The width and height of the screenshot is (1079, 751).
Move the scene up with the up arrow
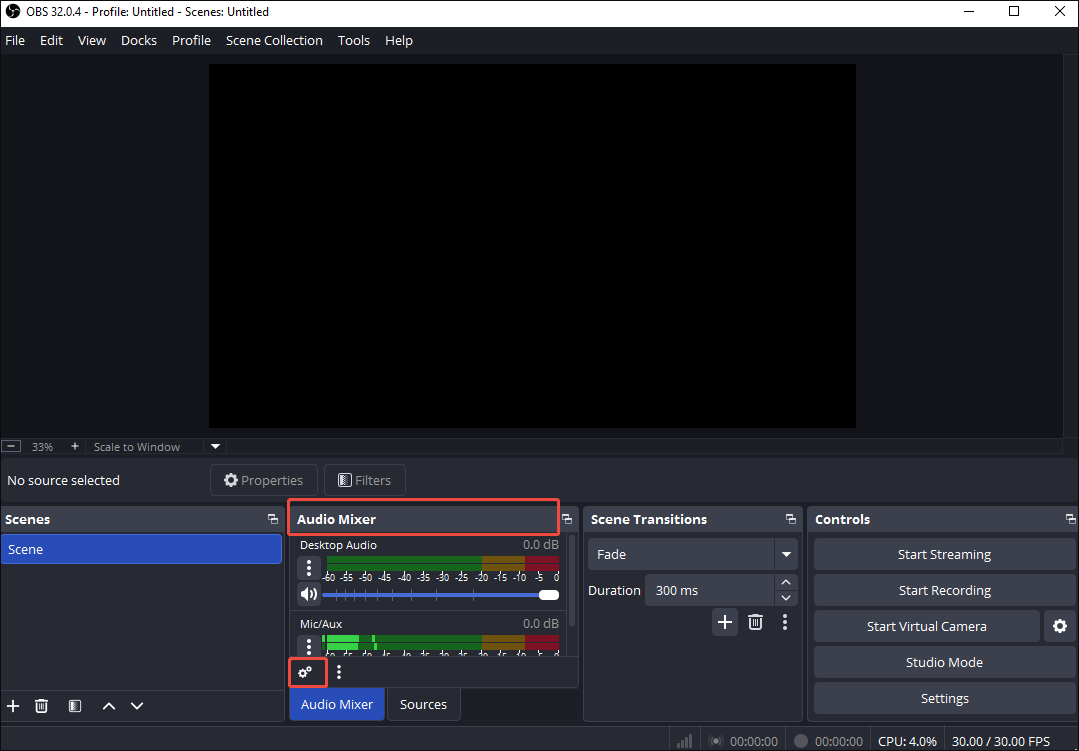click(108, 705)
